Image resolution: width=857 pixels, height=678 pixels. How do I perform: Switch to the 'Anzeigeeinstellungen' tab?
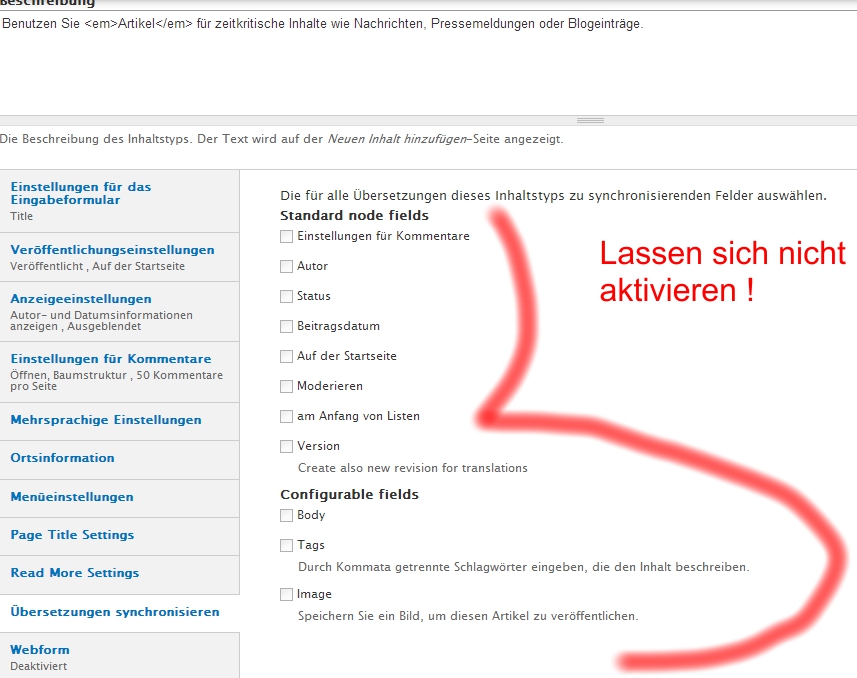point(81,299)
